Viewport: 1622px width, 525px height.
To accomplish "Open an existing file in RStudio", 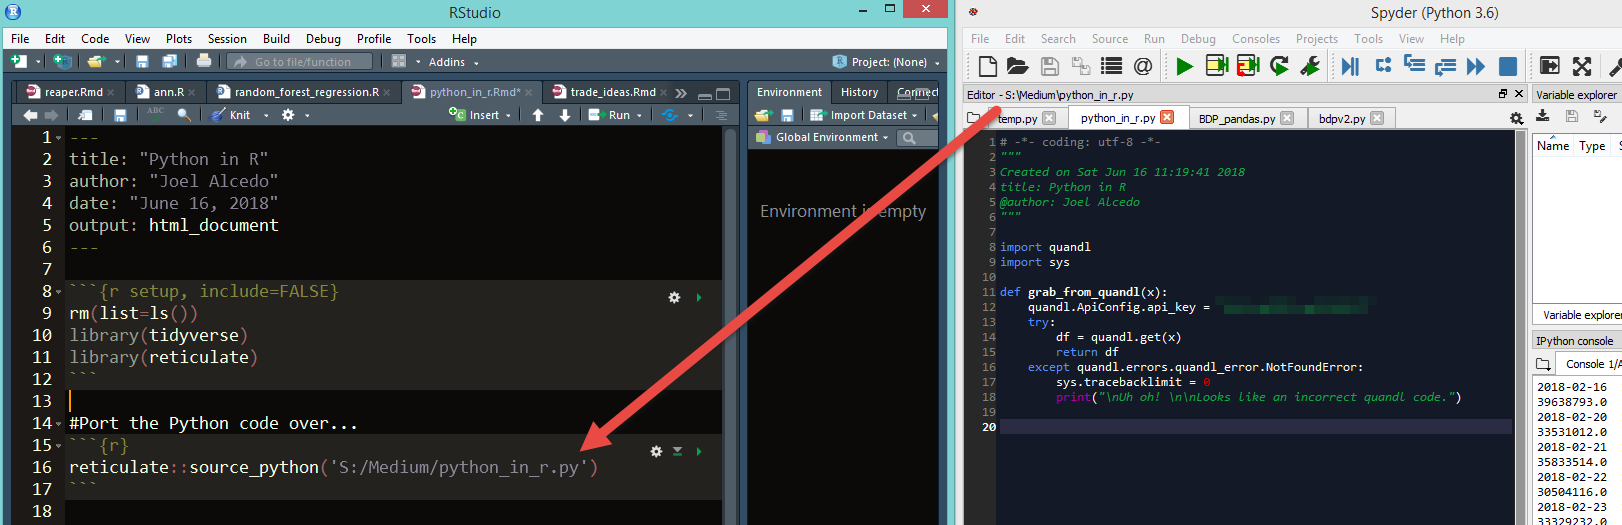I will coord(96,62).
